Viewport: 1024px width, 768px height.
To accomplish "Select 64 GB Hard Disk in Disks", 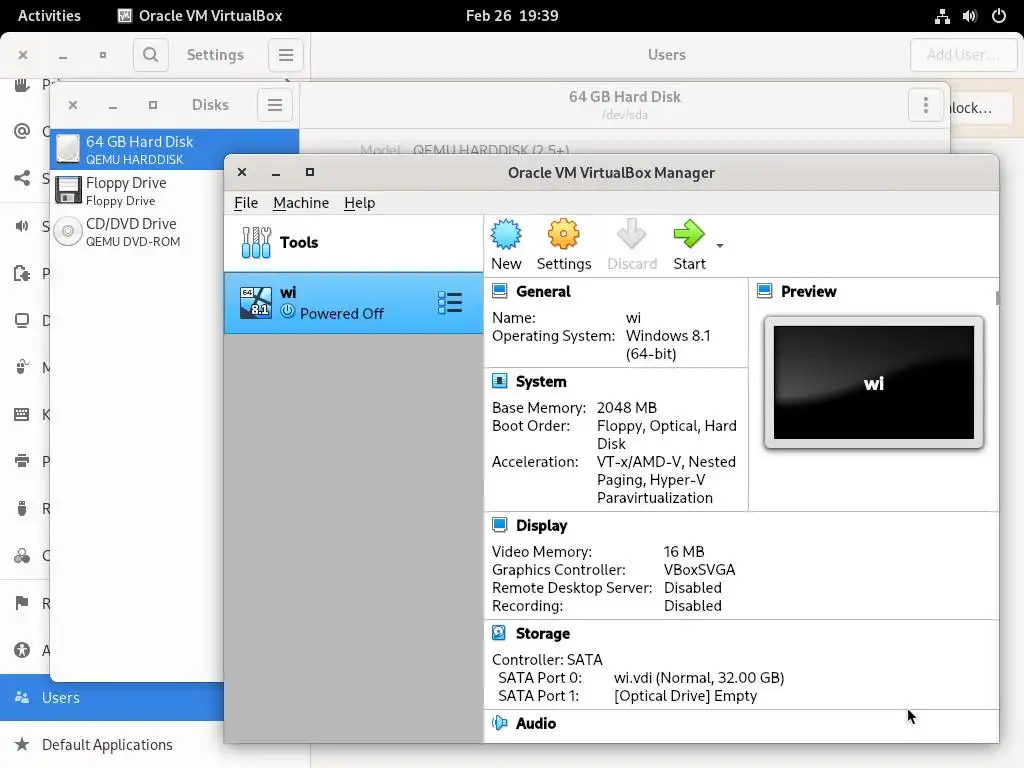I will tap(174, 150).
